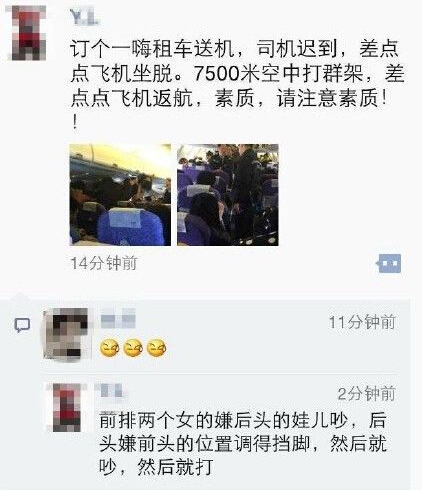Open post author's blurred username
This screenshot has width=422, height=490.
(84, 17)
